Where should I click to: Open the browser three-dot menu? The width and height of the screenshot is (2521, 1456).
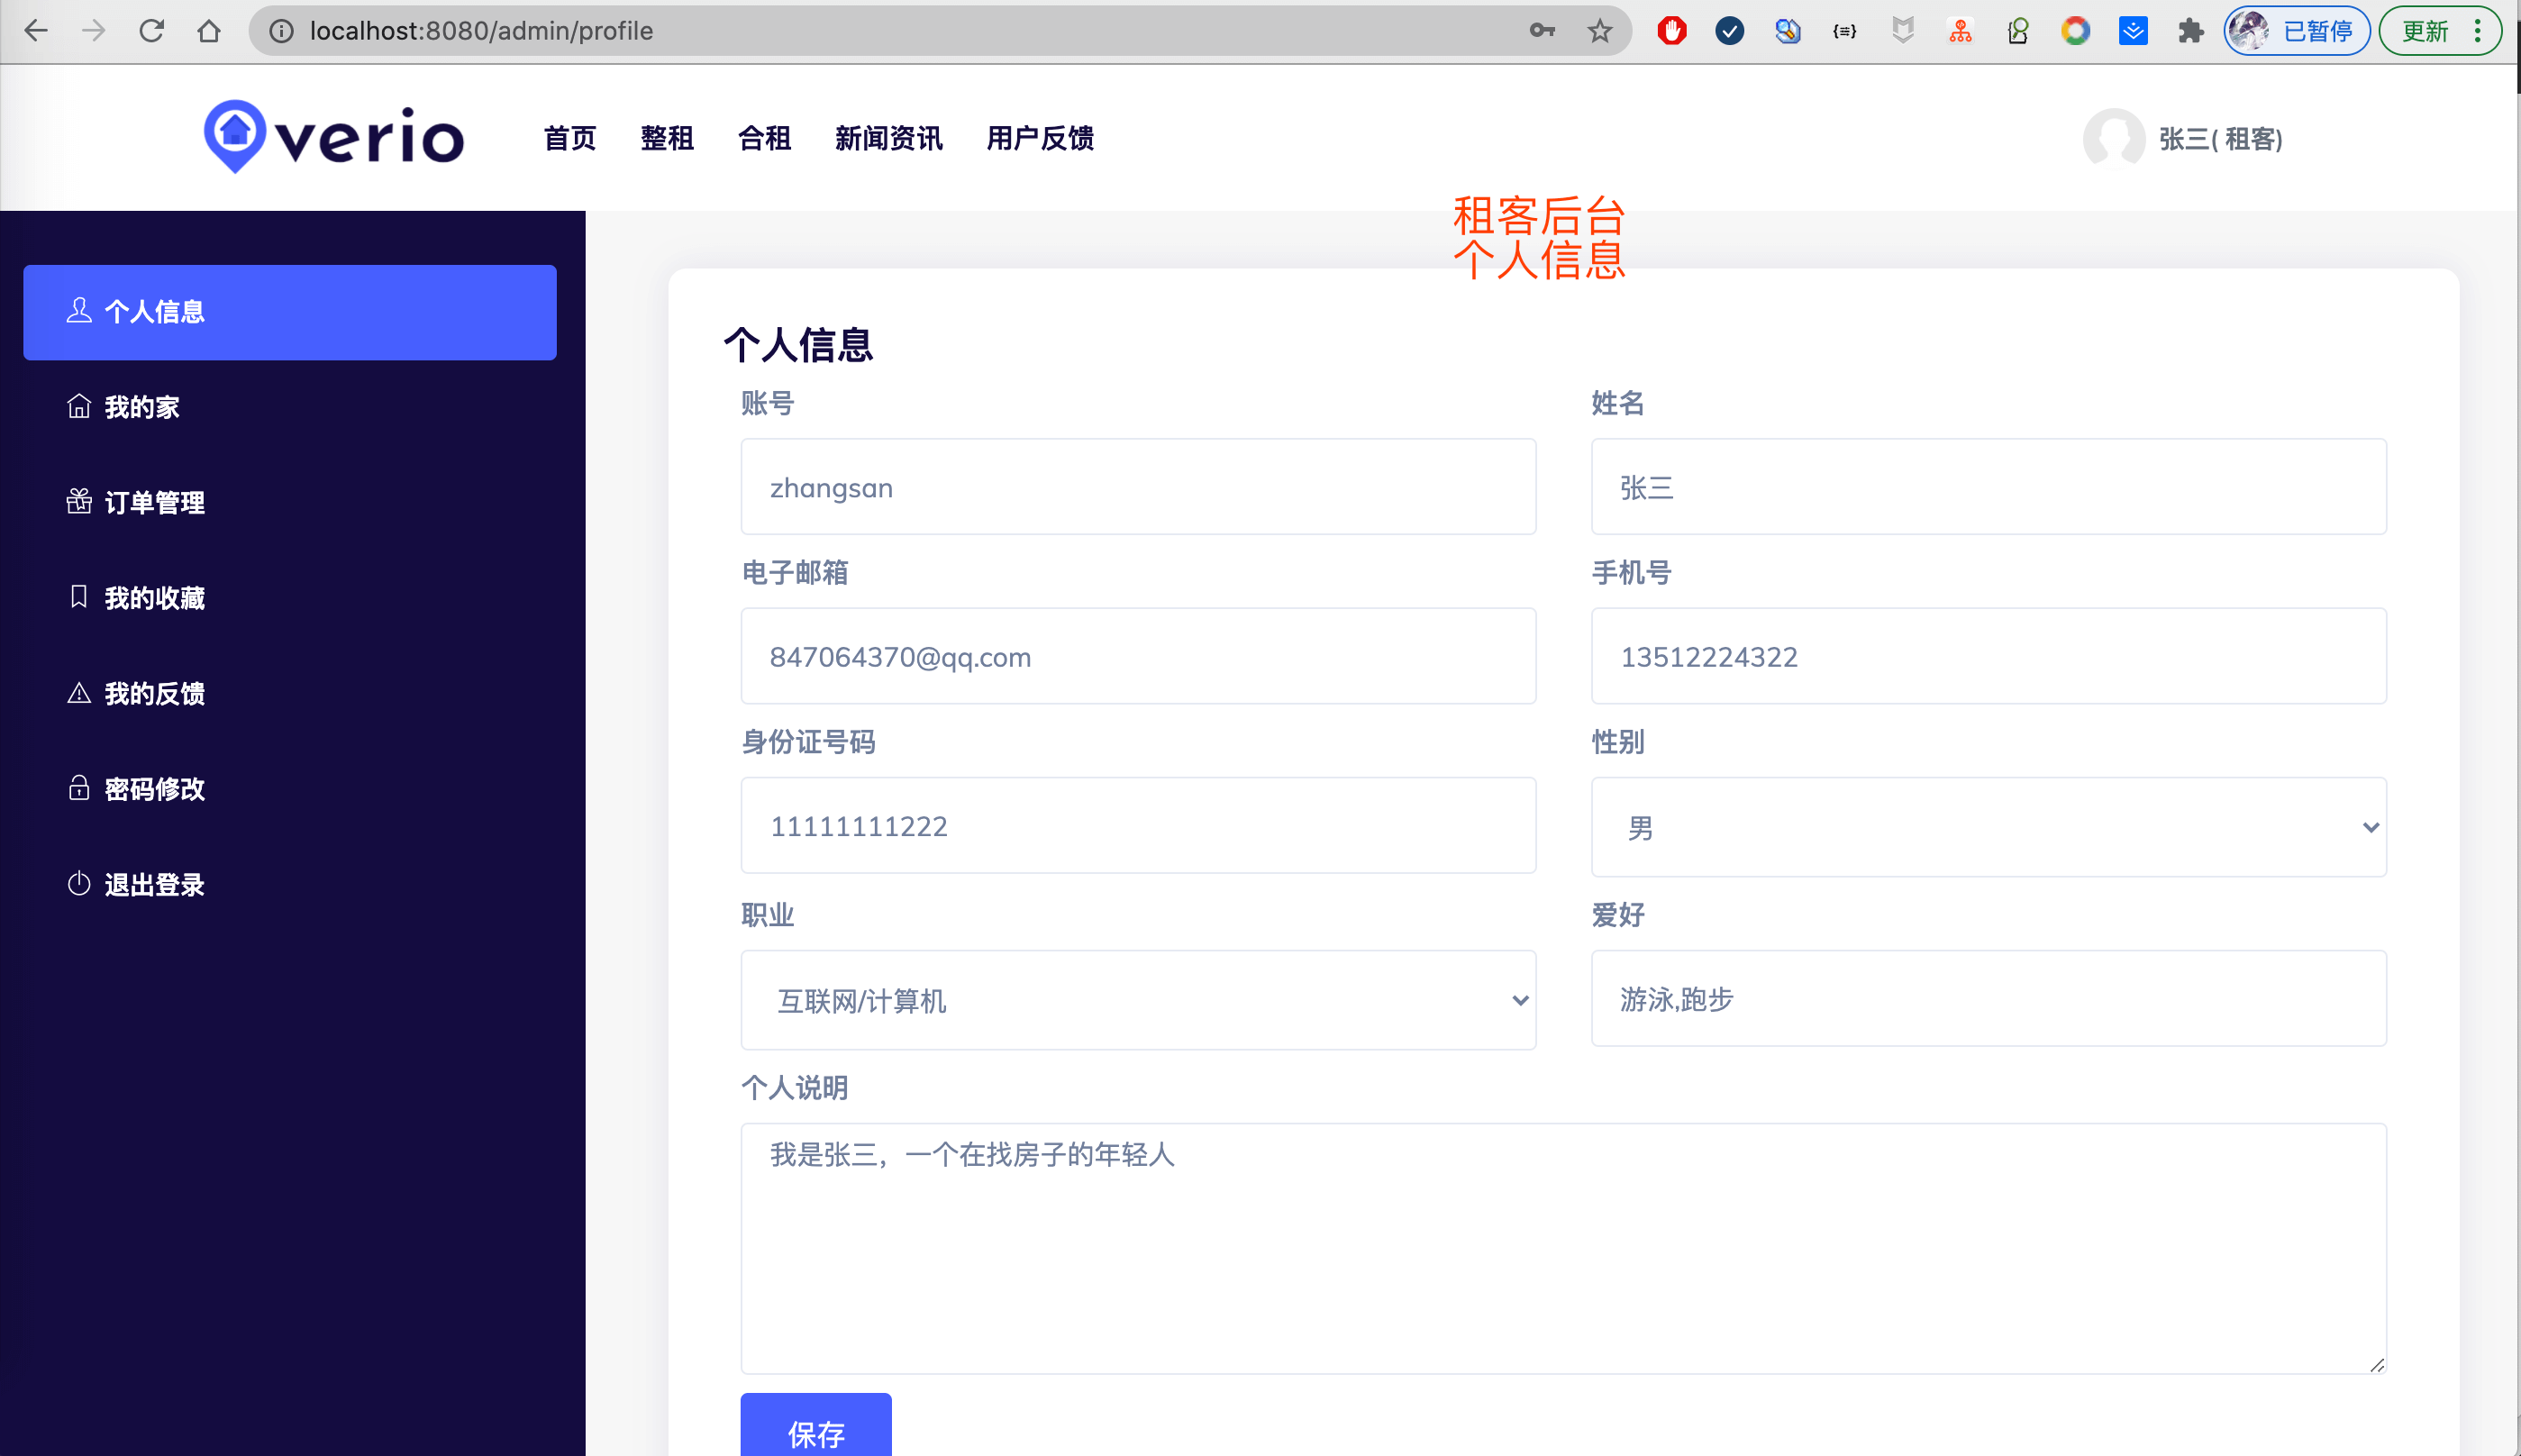[x=2477, y=31]
